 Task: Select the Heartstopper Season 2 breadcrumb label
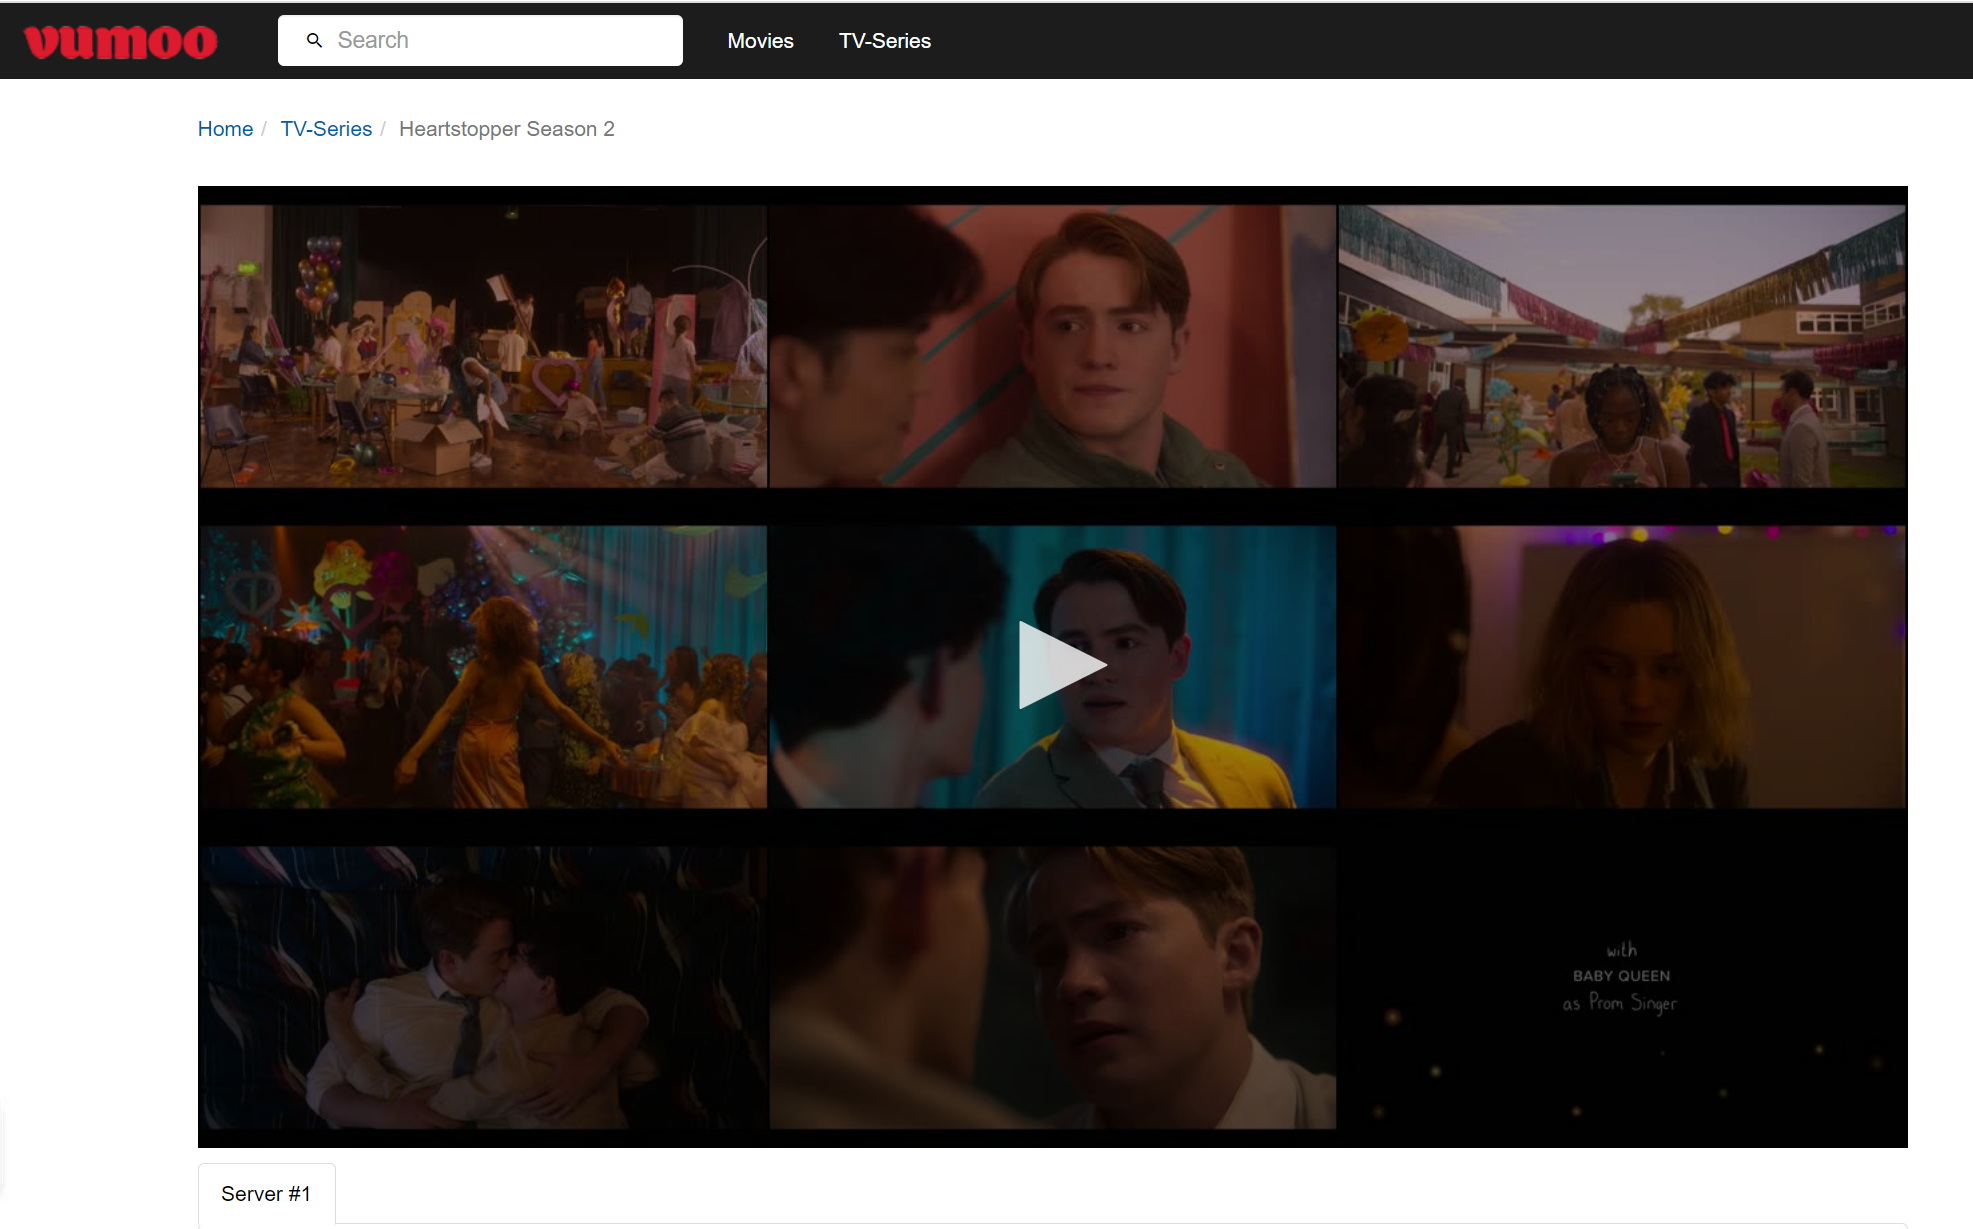(x=507, y=128)
